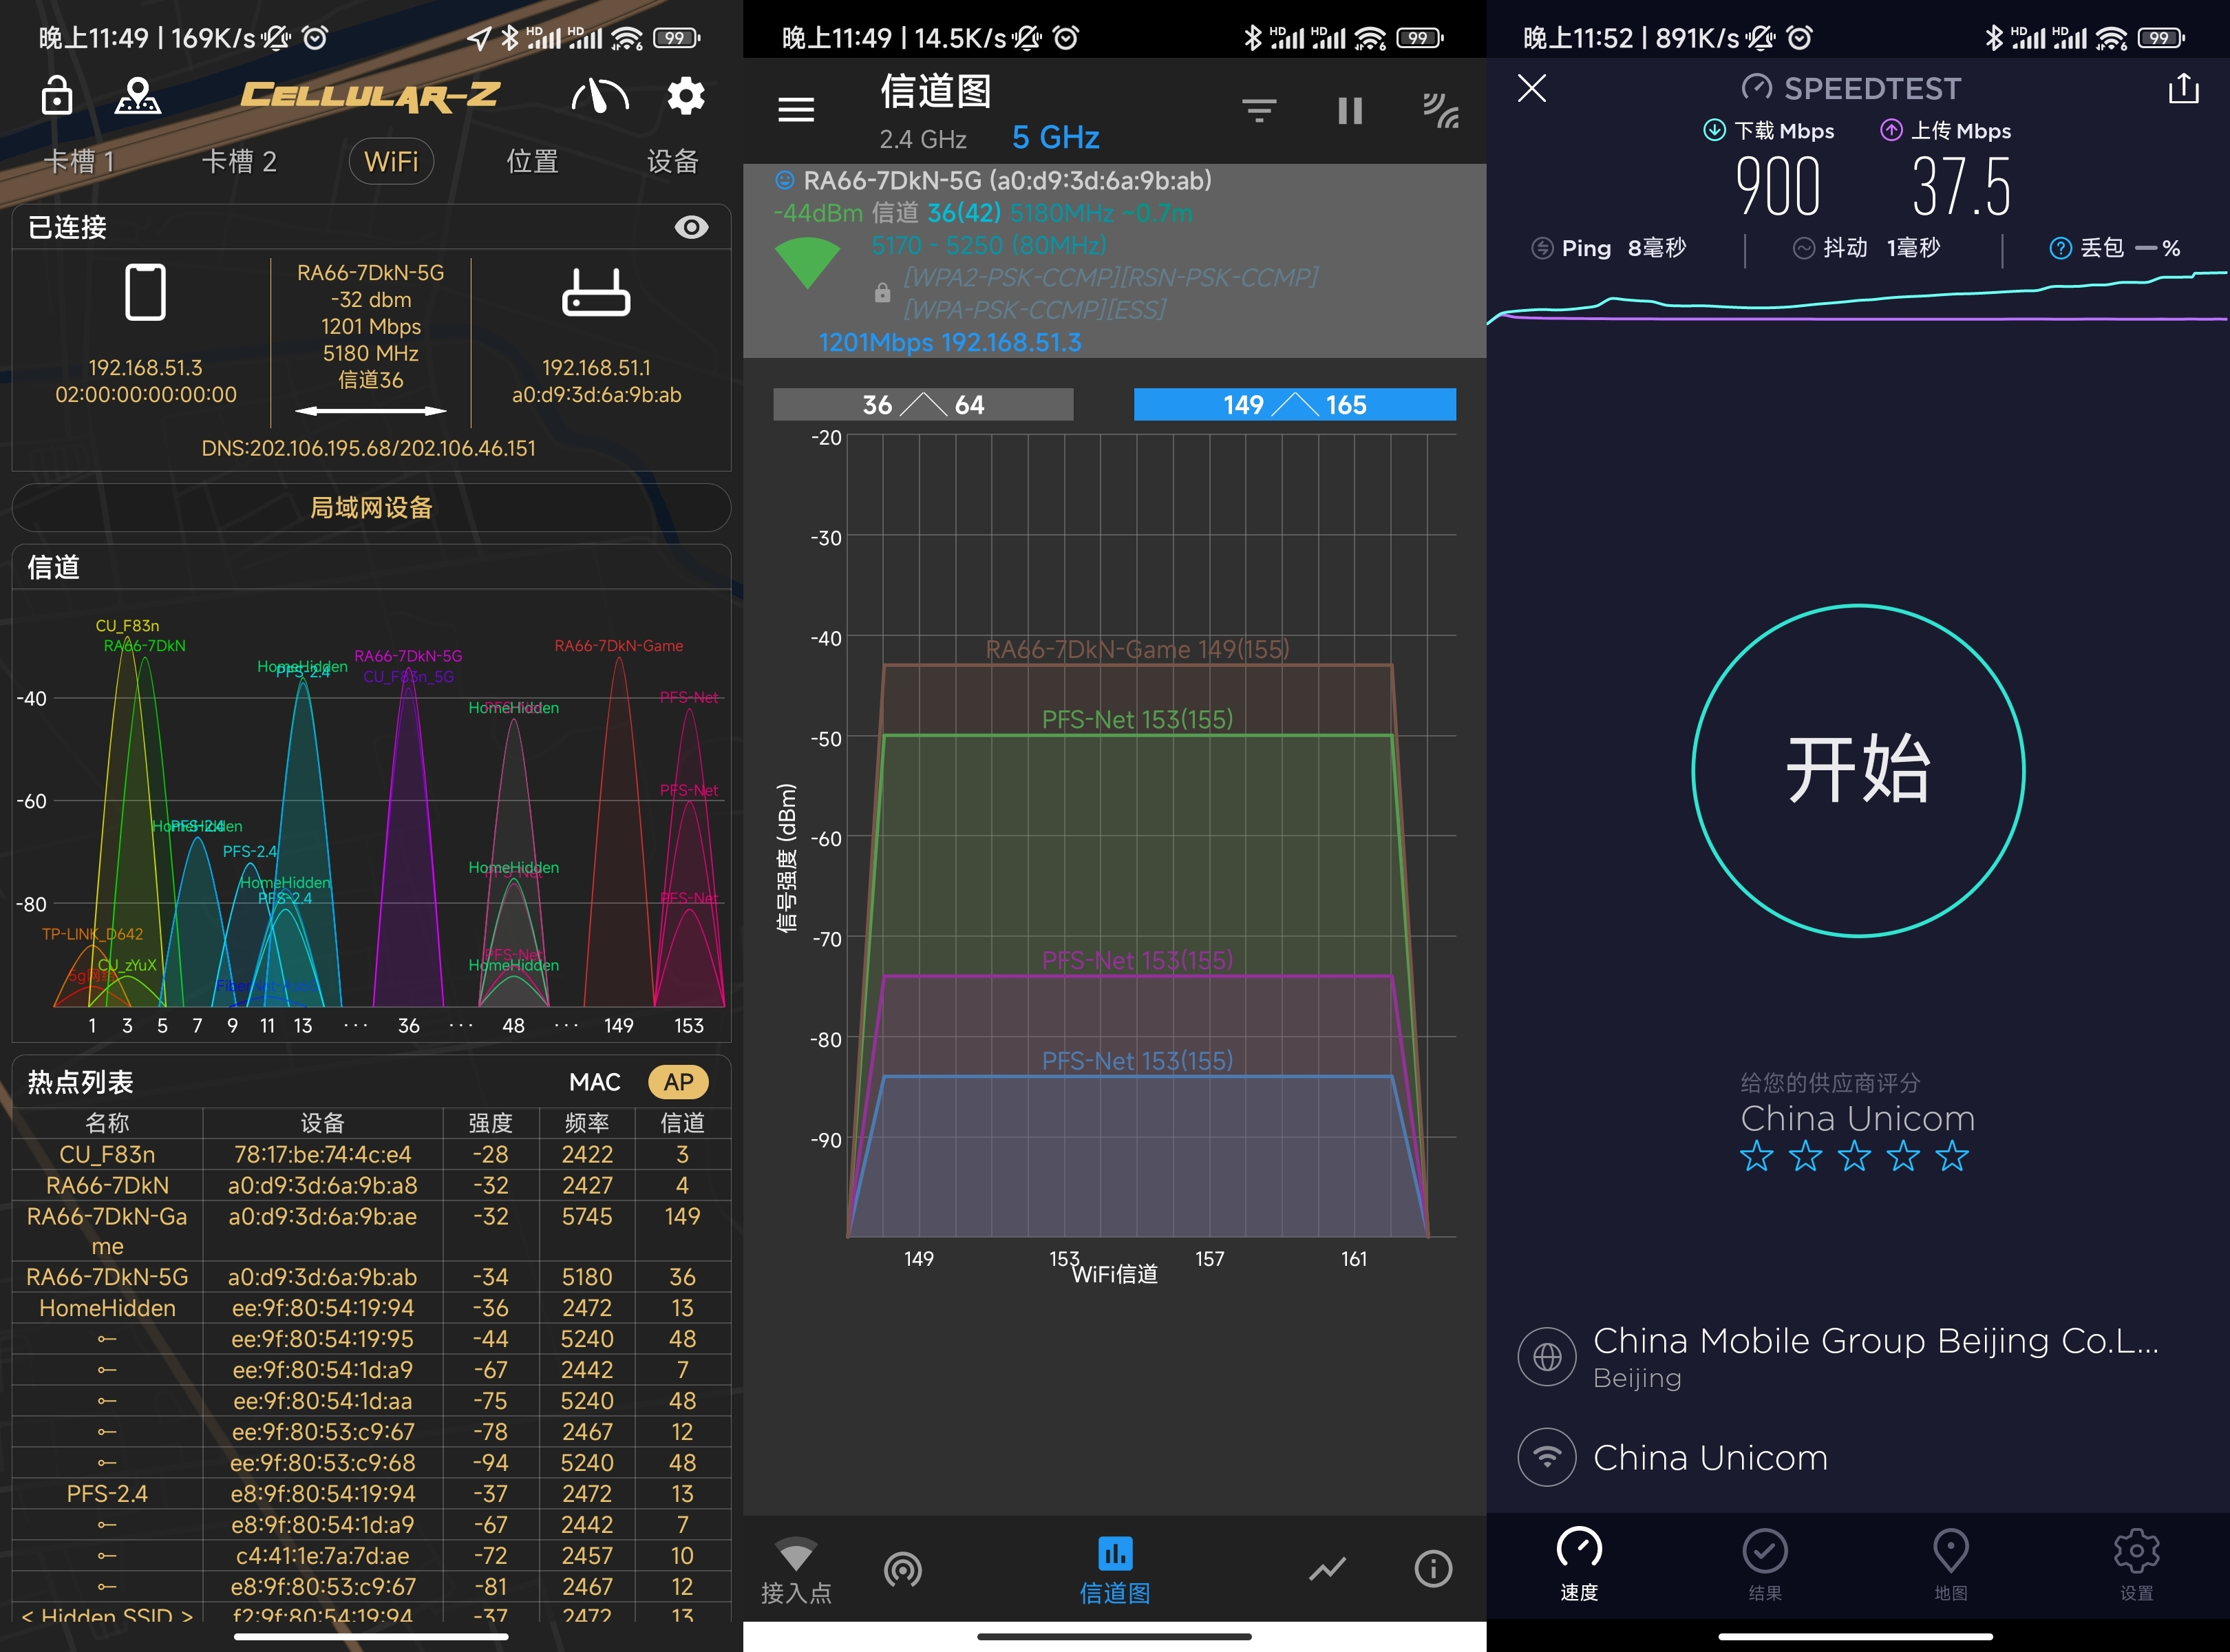Tap 开始 to start the speed test
Viewport: 2230px width, 1652px height.
pyautogui.click(x=1856, y=768)
